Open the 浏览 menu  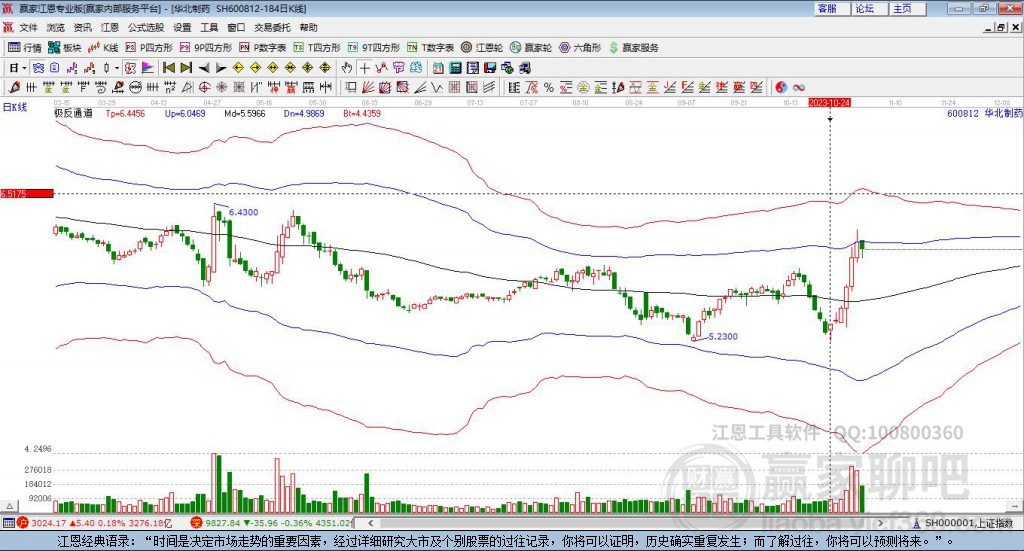coord(56,27)
